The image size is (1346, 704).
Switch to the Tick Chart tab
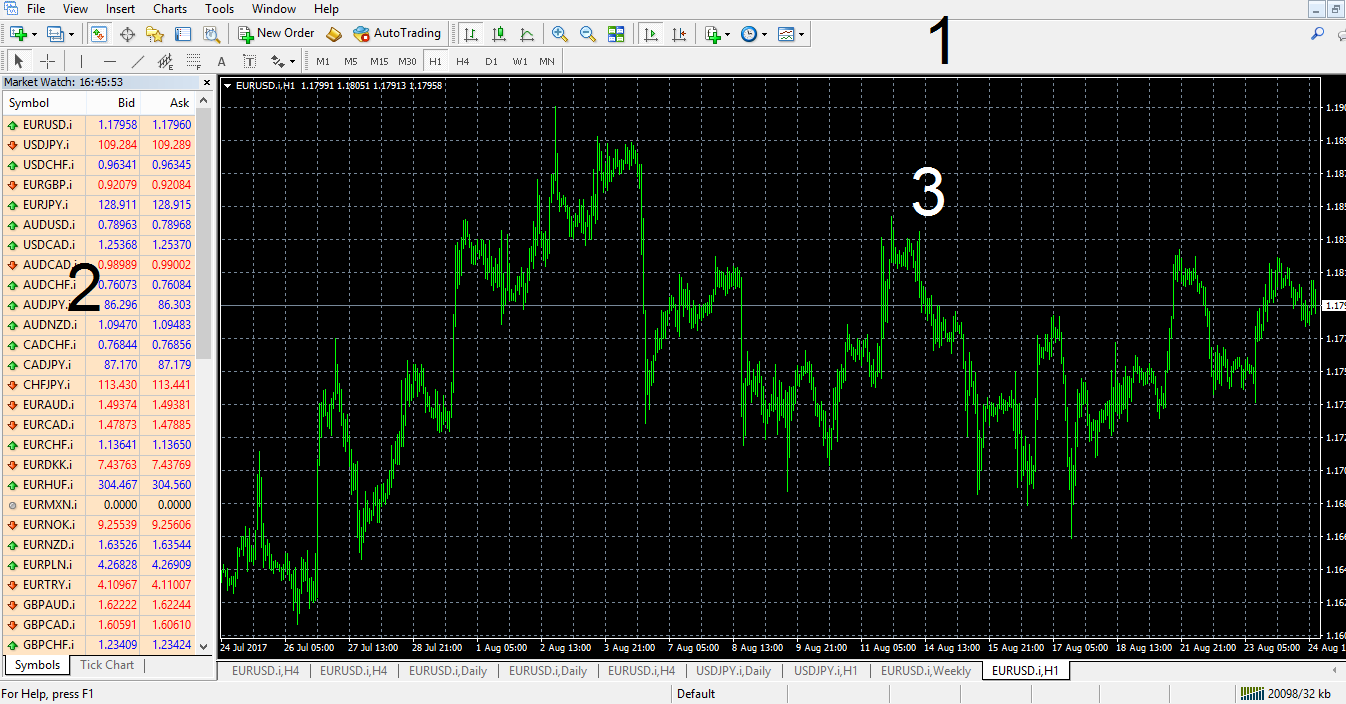coord(106,664)
